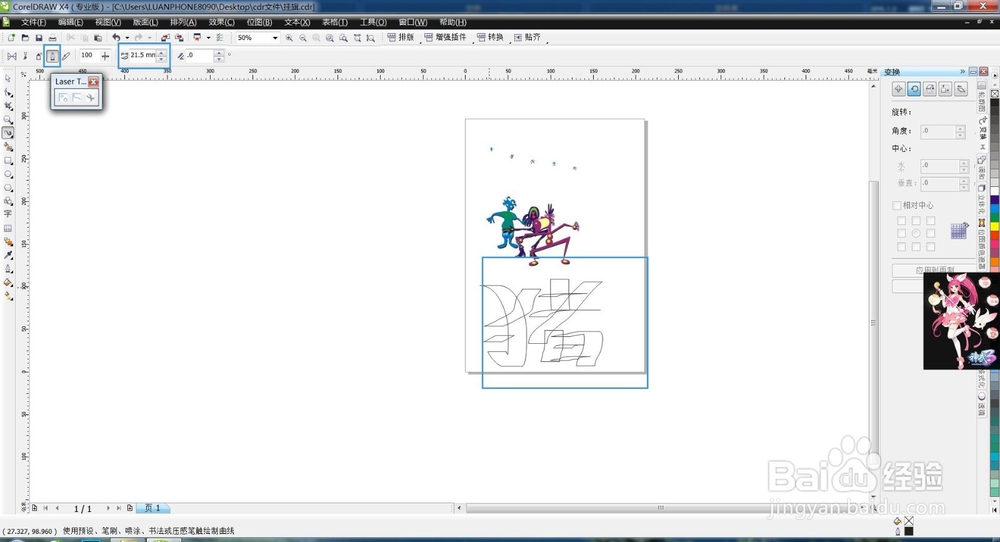1000x542 pixels.
Task: Click the Export icon
Action: tap(179, 38)
